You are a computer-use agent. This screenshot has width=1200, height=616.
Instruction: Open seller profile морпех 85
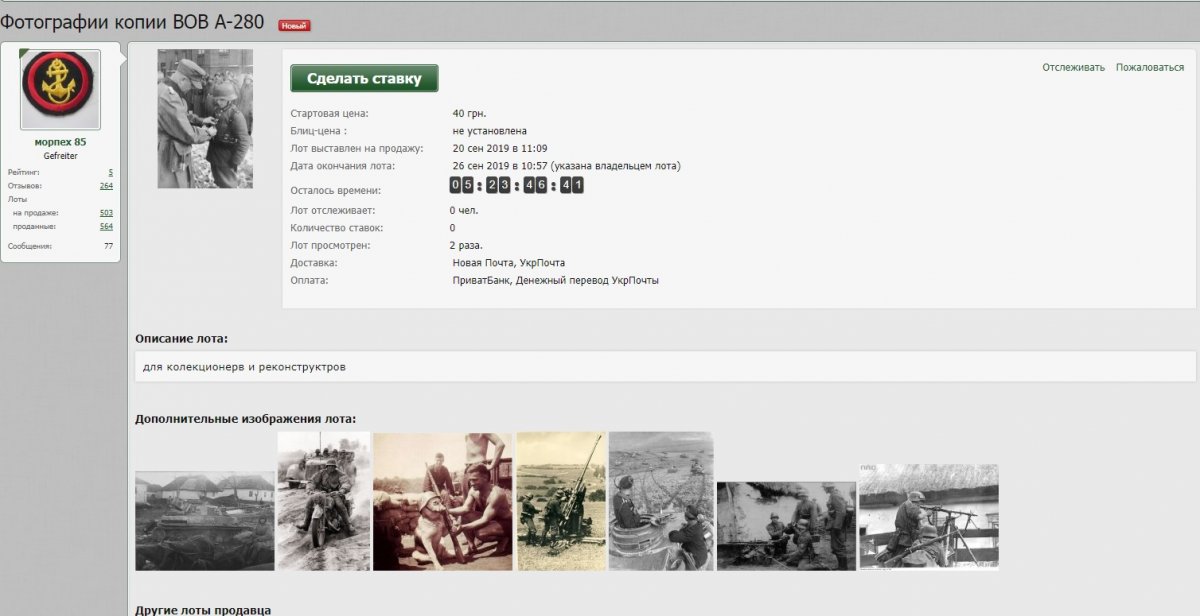(60, 142)
